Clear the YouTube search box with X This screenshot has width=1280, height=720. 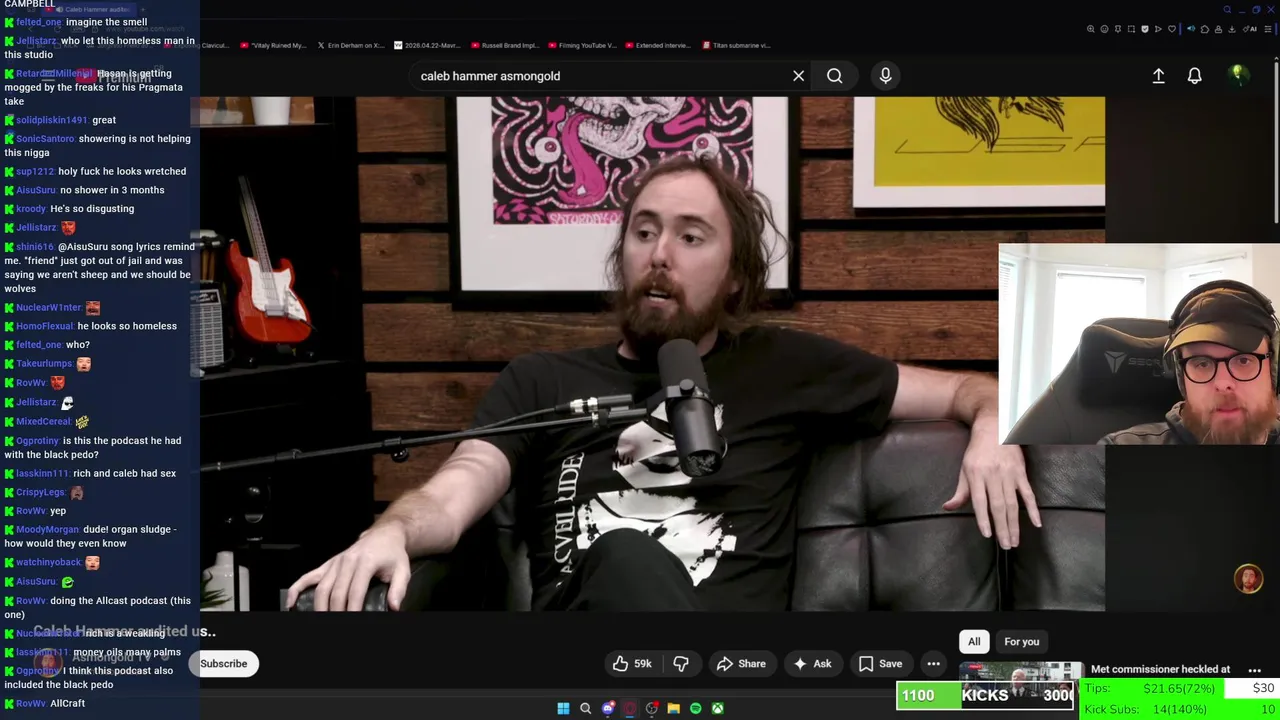pos(798,76)
